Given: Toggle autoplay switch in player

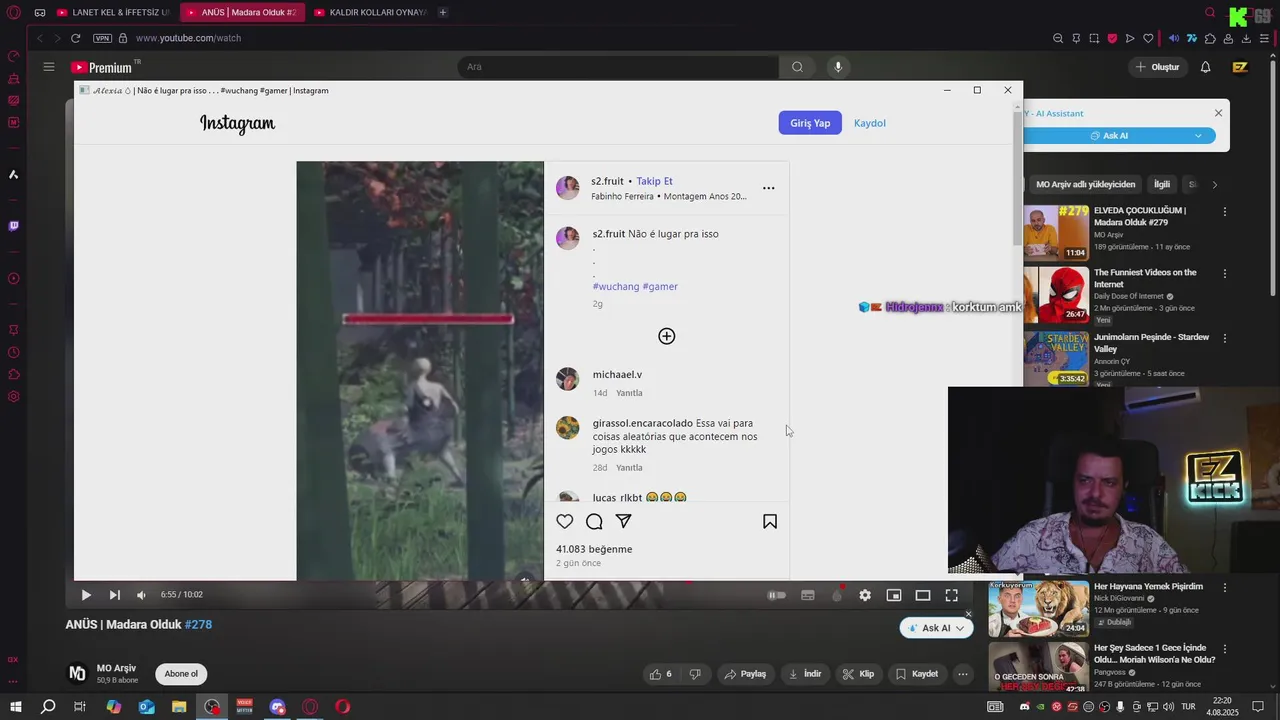Looking at the screenshot, I should [x=777, y=595].
